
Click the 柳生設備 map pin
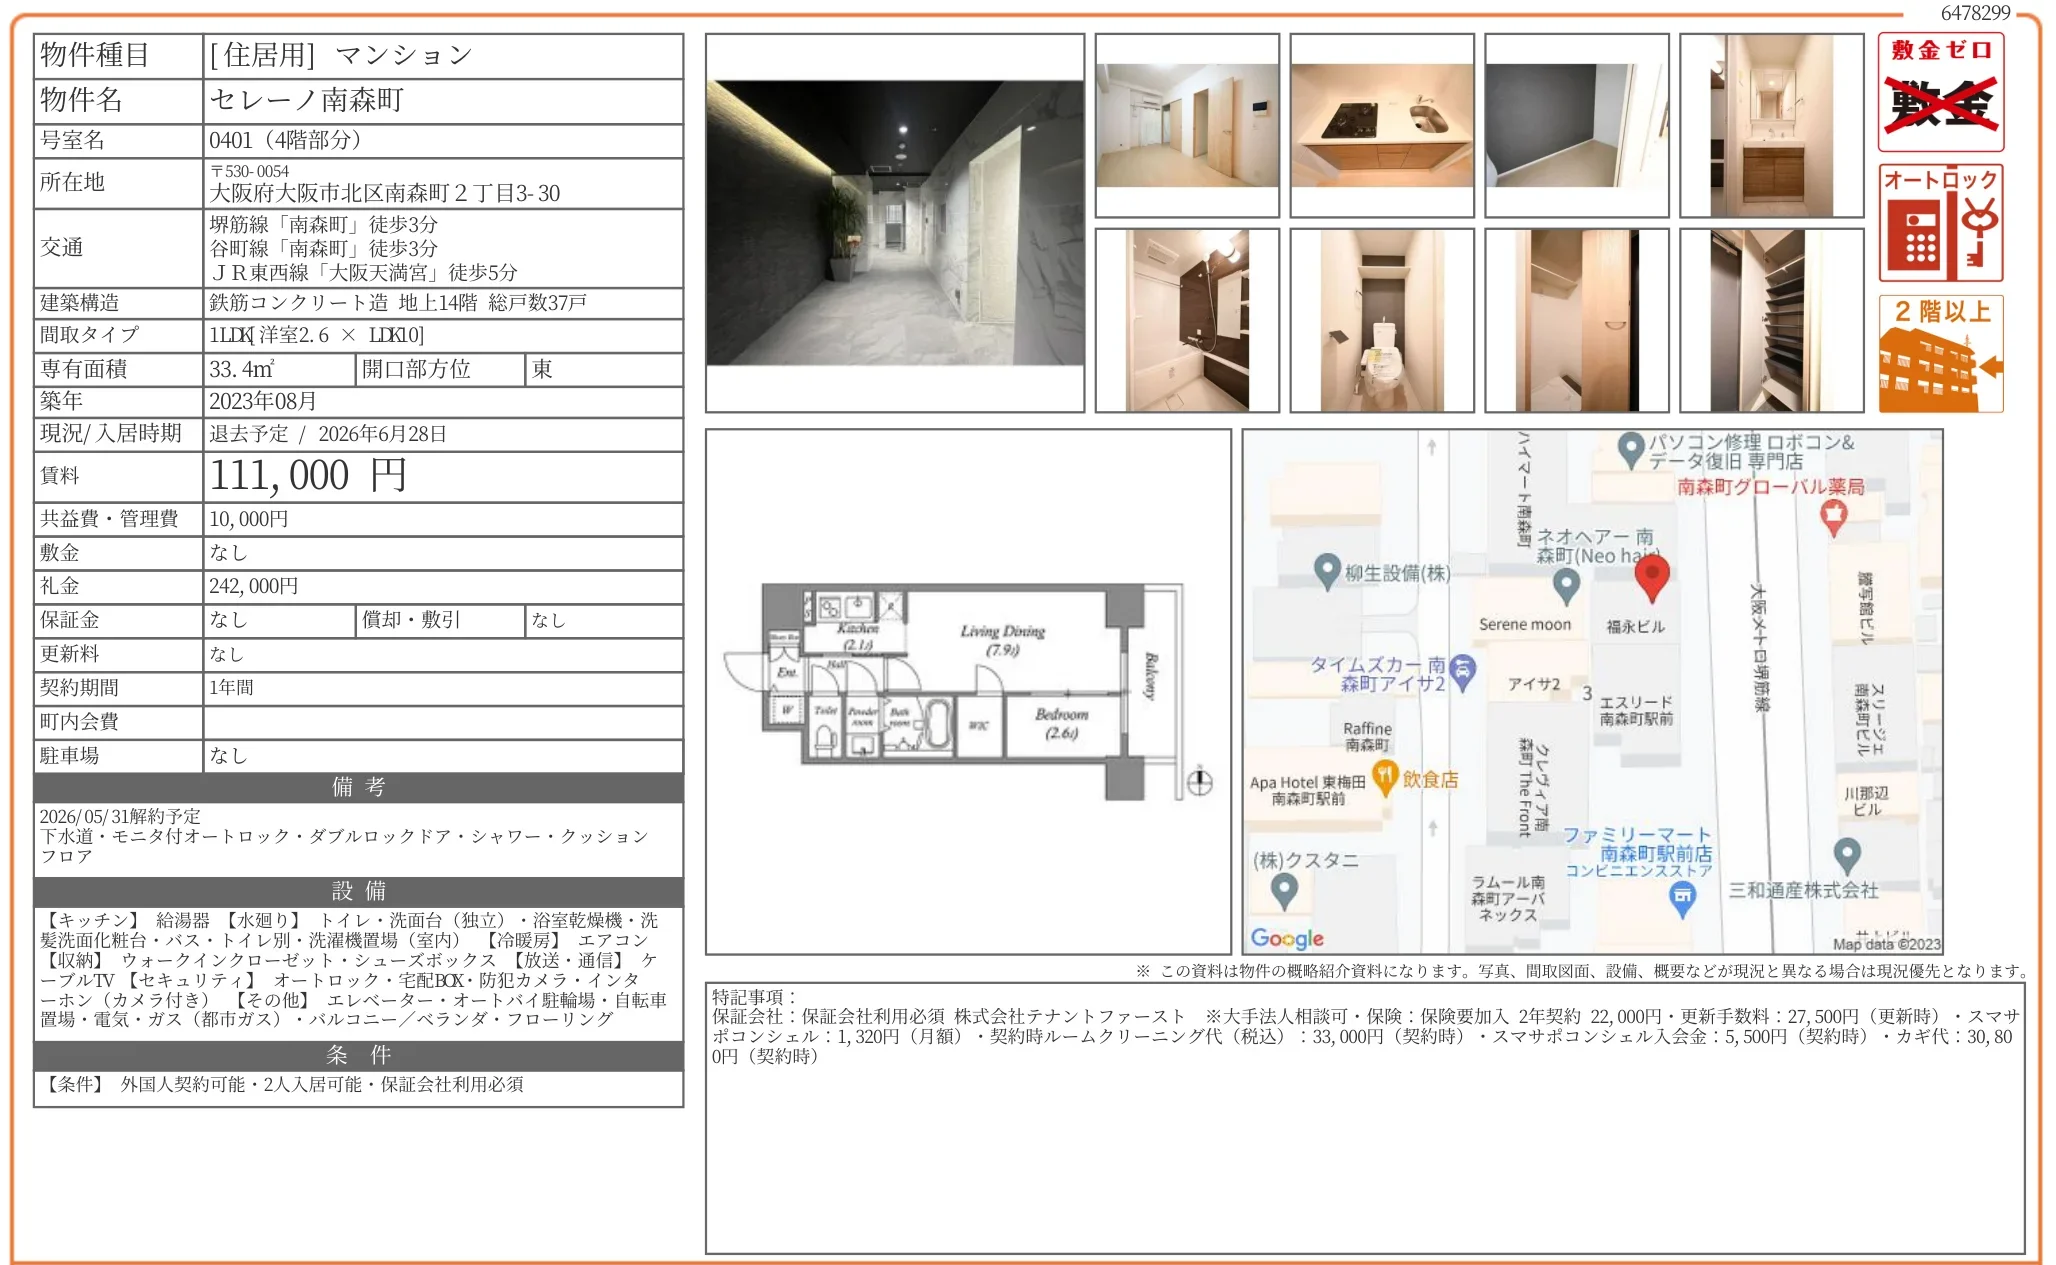click(x=1326, y=570)
